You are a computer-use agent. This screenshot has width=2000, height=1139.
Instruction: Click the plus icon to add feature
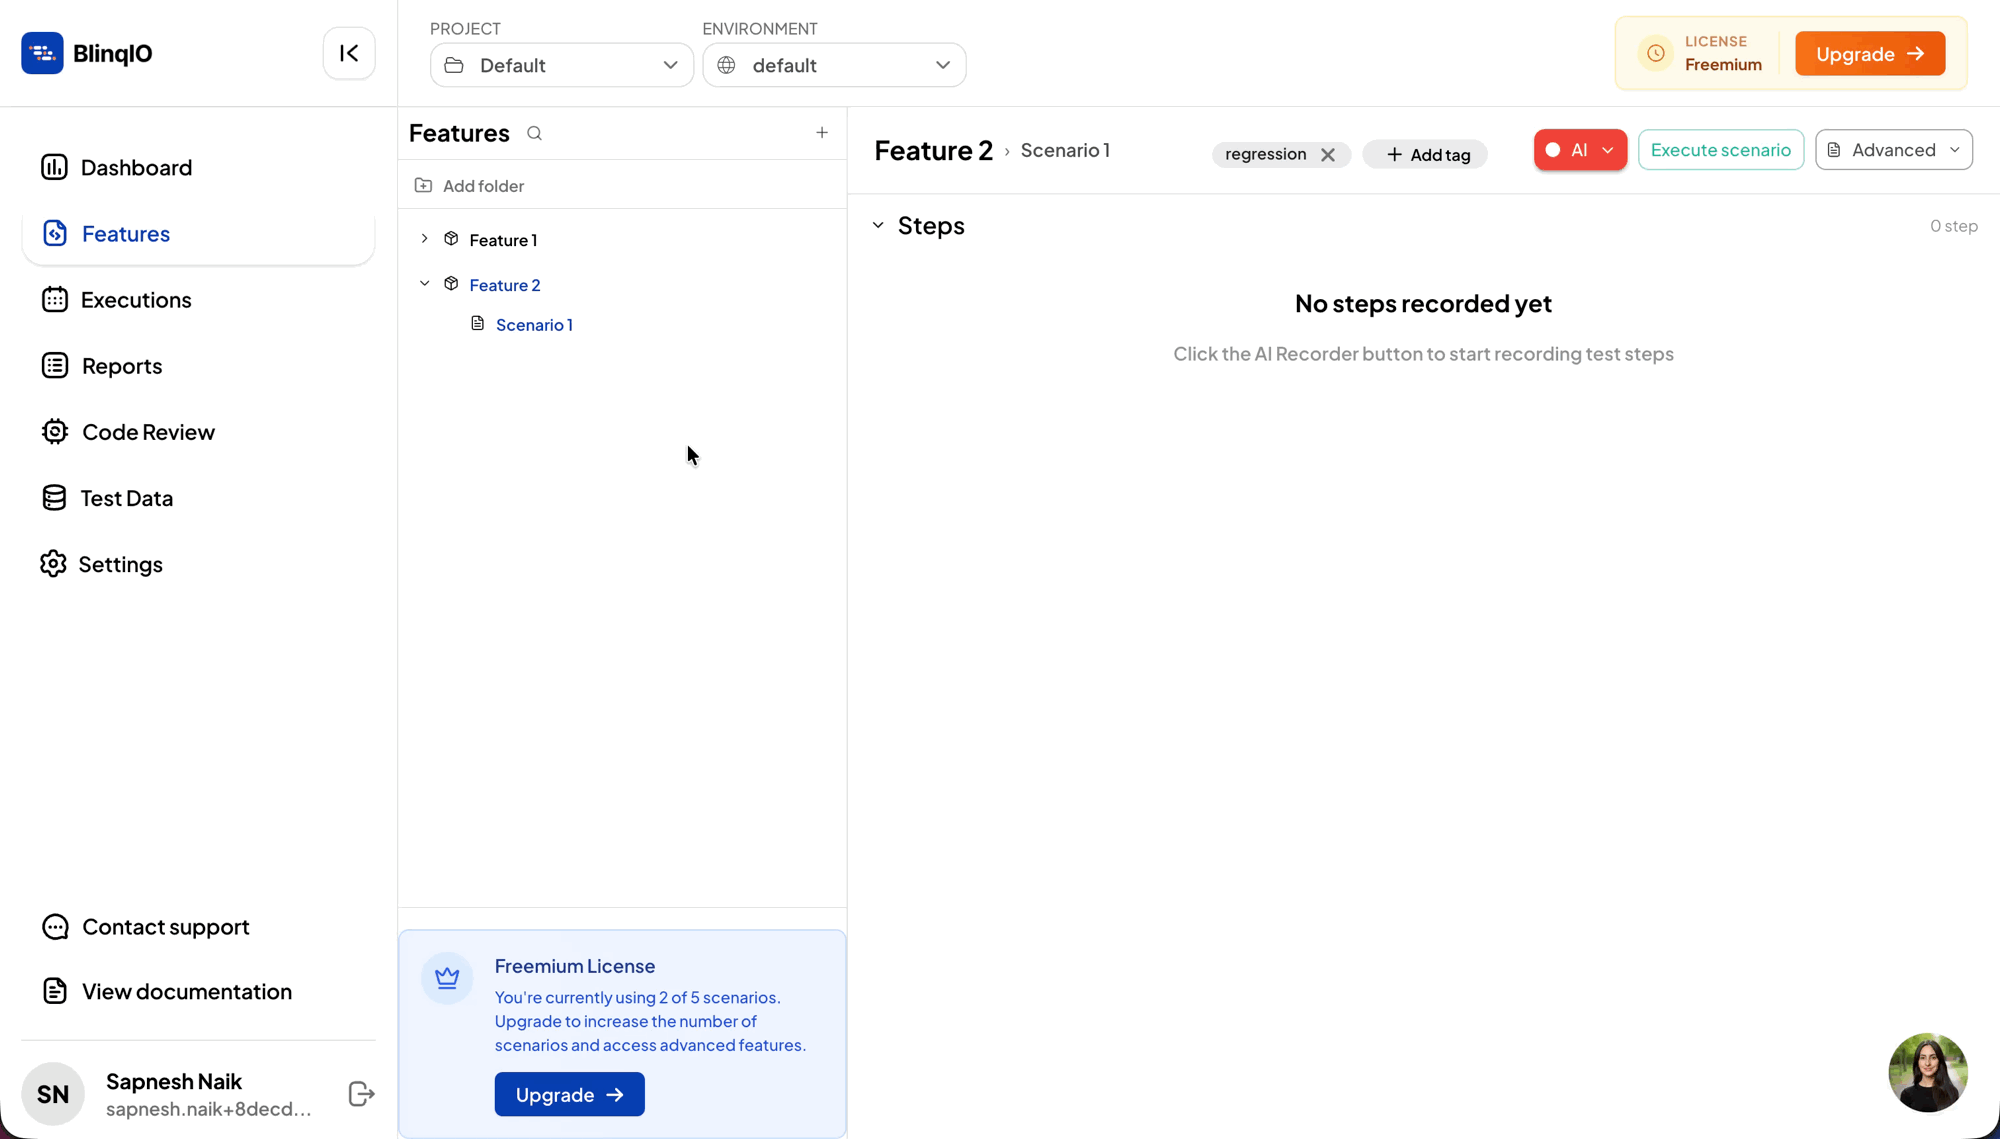822,132
